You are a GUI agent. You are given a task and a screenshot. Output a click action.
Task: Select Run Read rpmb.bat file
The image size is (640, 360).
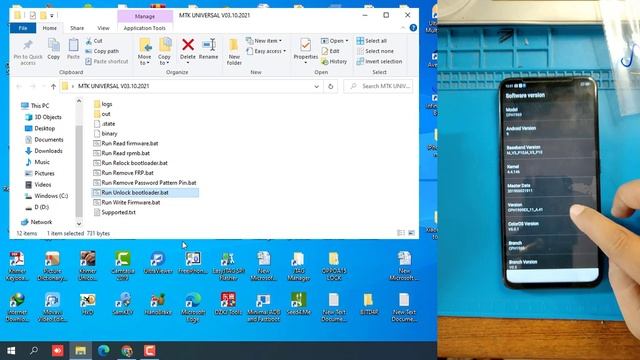[122, 153]
